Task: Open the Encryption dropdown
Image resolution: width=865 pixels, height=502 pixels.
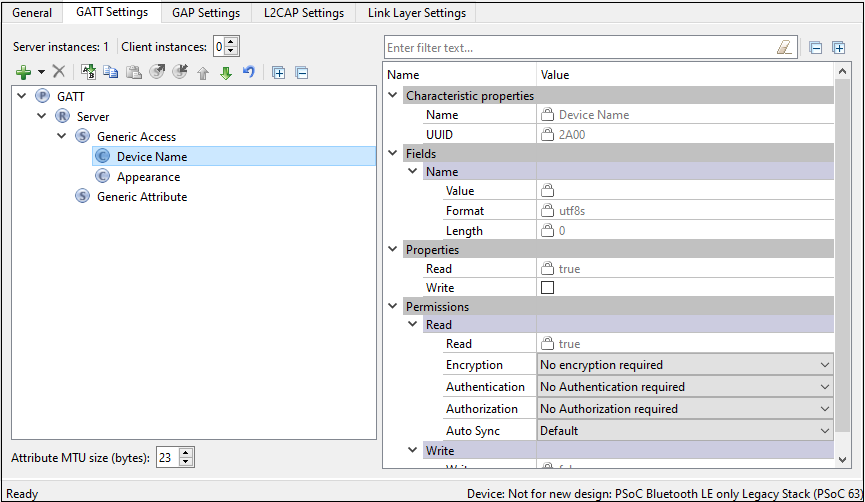Action: click(824, 365)
